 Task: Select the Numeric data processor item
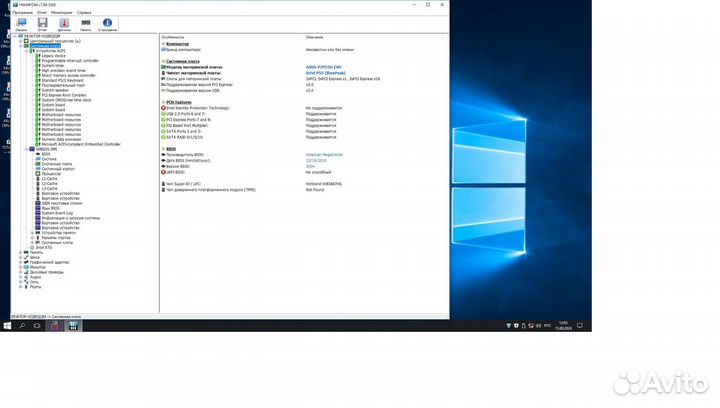point(62,139)
